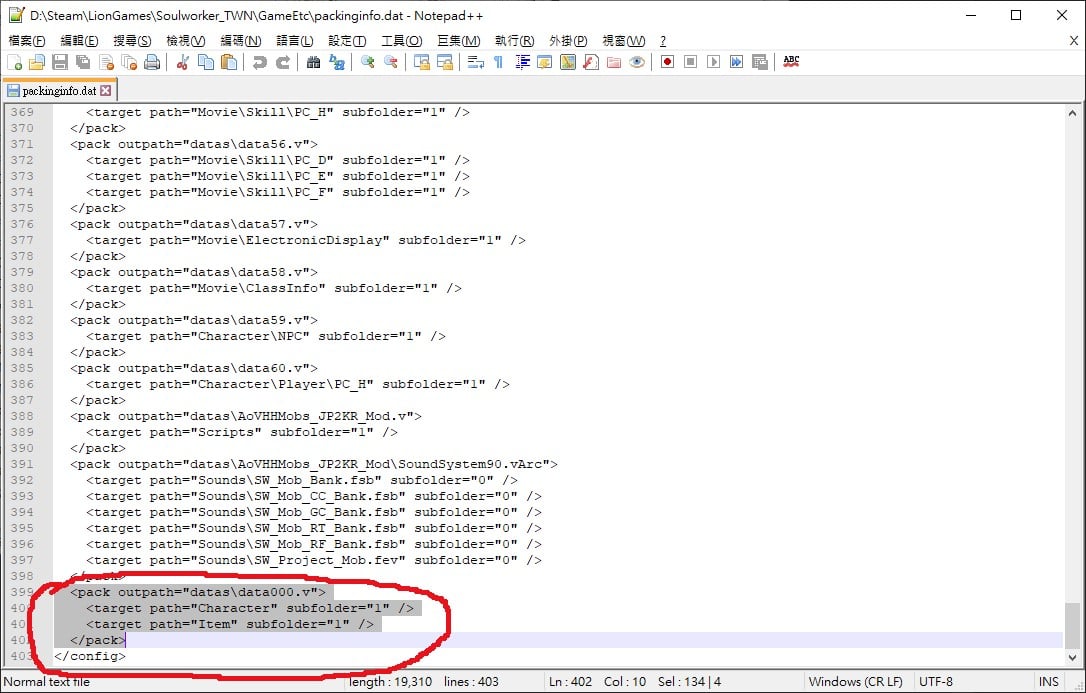Cut selection with scissors icon
1086x693 pixels.
click(x=183, y=62)
